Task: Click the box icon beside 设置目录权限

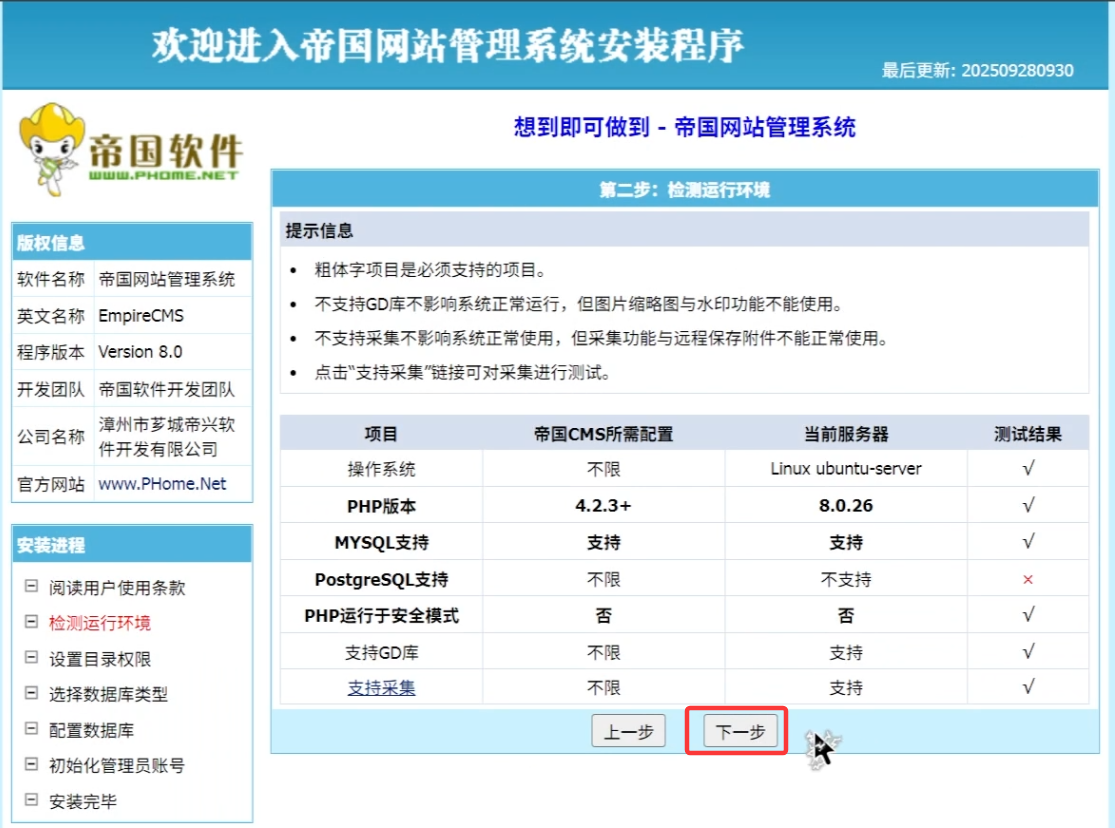Action: 31,658
